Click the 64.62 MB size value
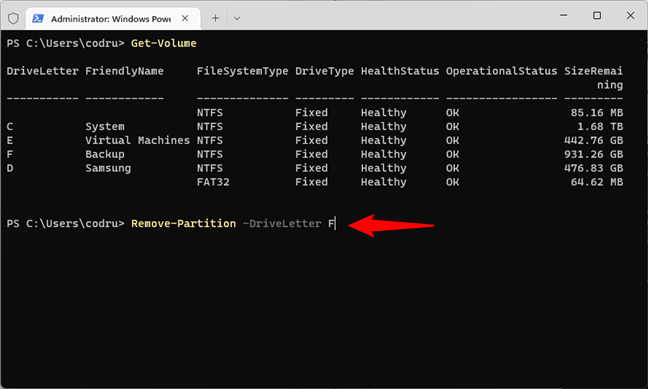This screenshot has width=648, height=389. tap(597, 182)
